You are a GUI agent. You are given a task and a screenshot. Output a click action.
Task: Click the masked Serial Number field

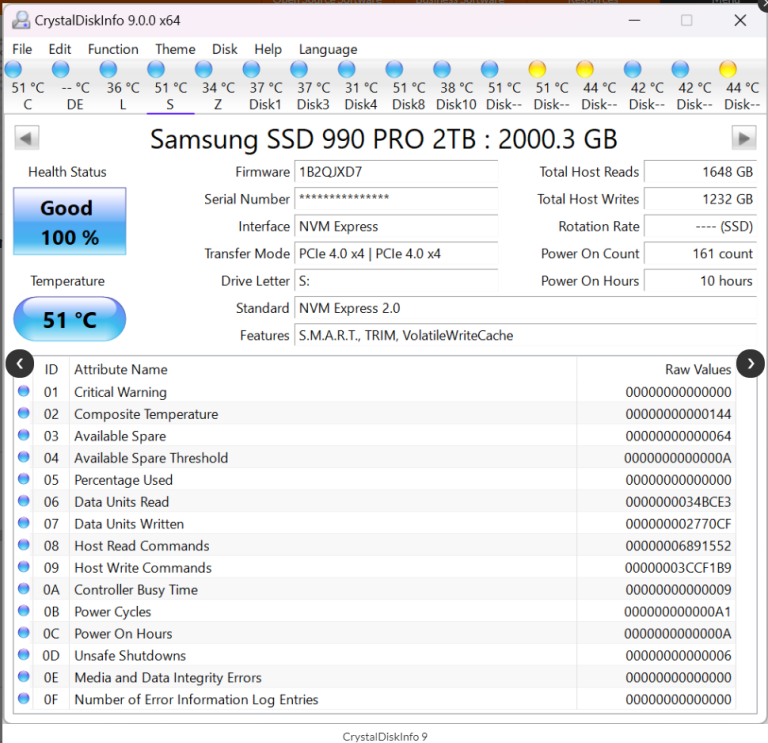[x=396, y=199]
